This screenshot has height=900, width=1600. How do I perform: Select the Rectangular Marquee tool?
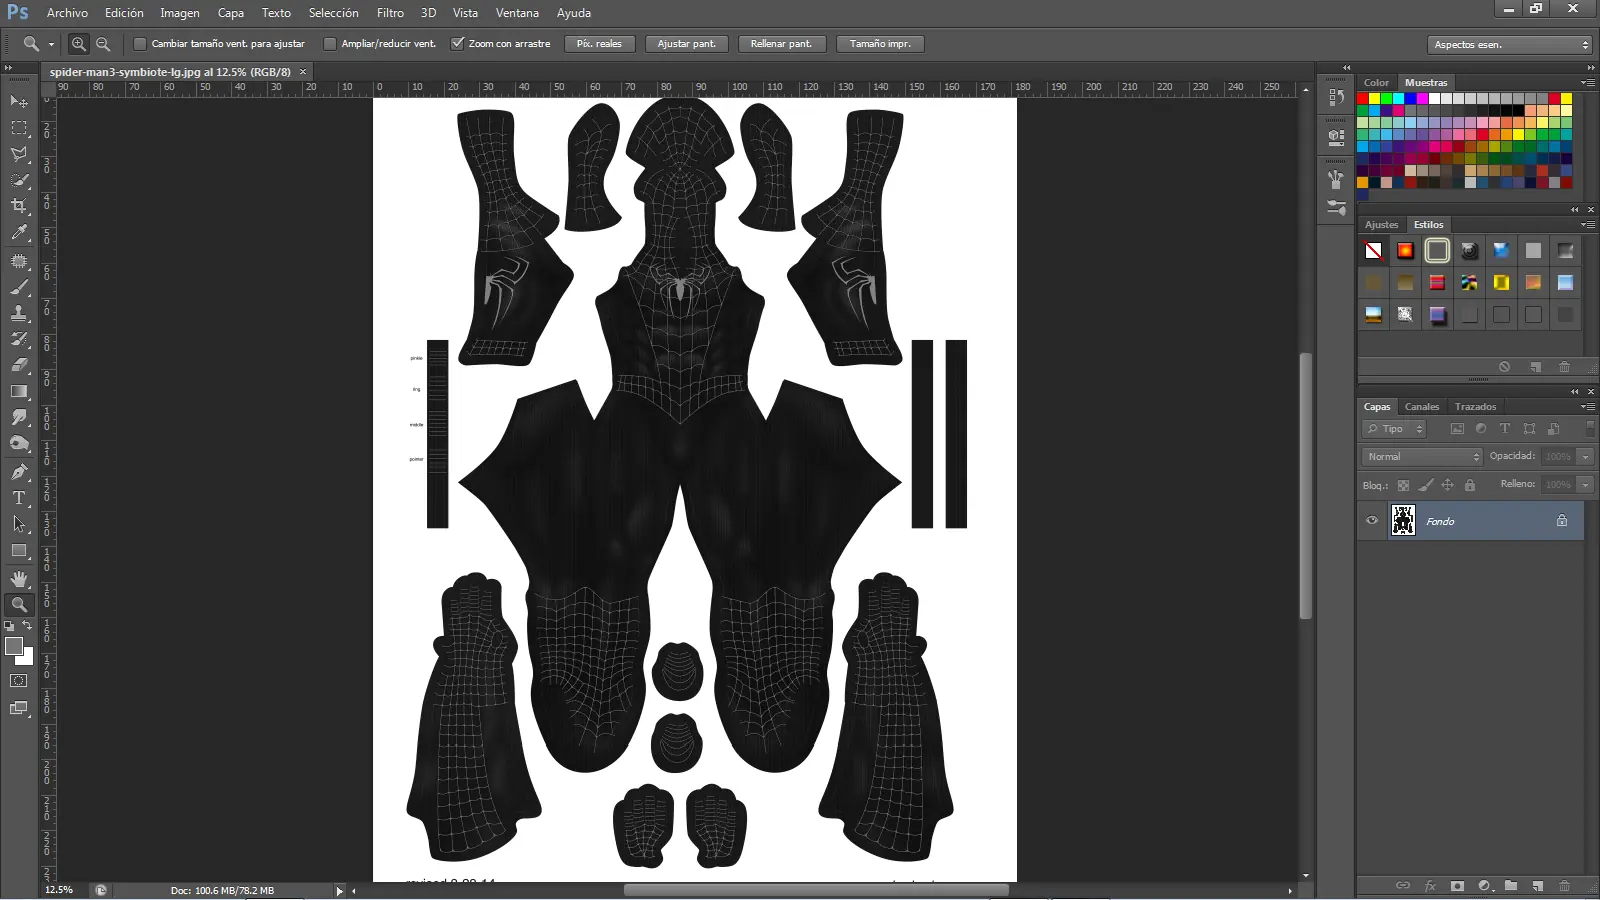point(19,128)
